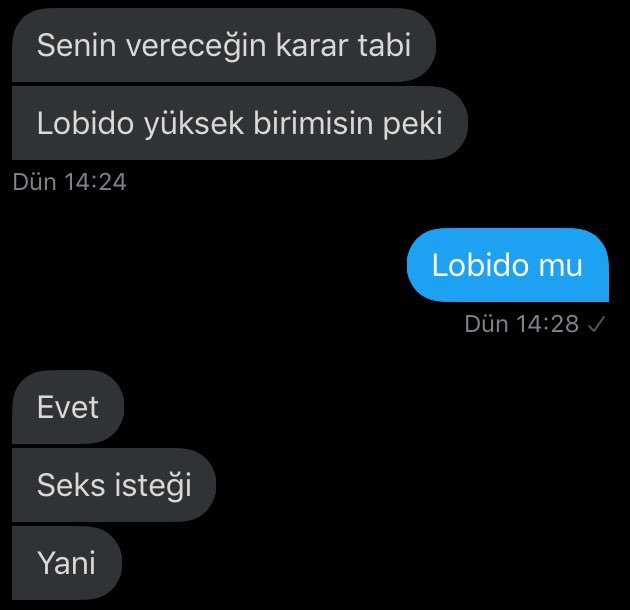Viewport: 630px width, 610px height.
Task: Tap the word "vereceğin" in the top message
Action: click(x=196, y=47)
